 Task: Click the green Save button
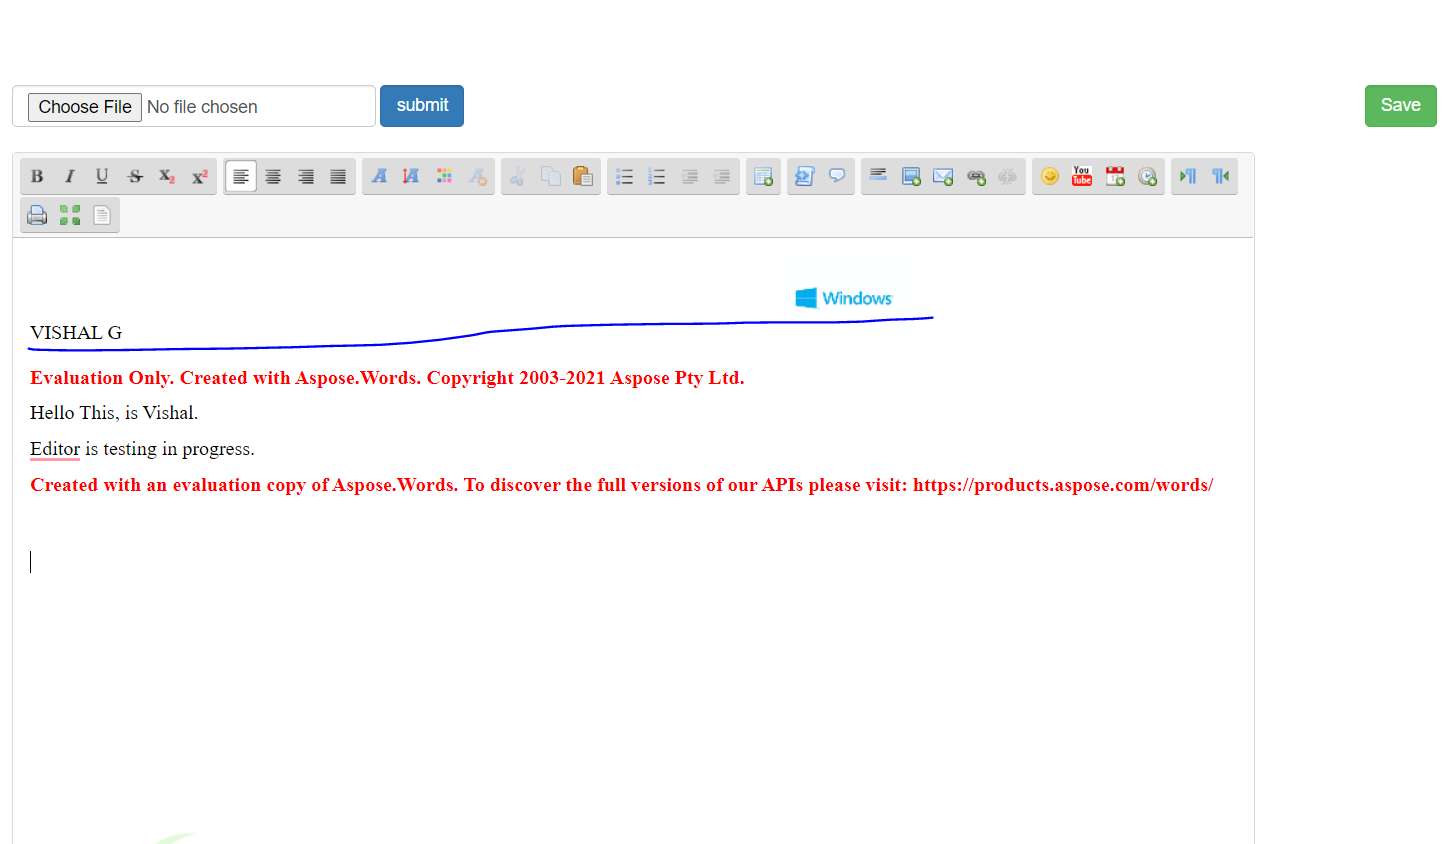1400,106
